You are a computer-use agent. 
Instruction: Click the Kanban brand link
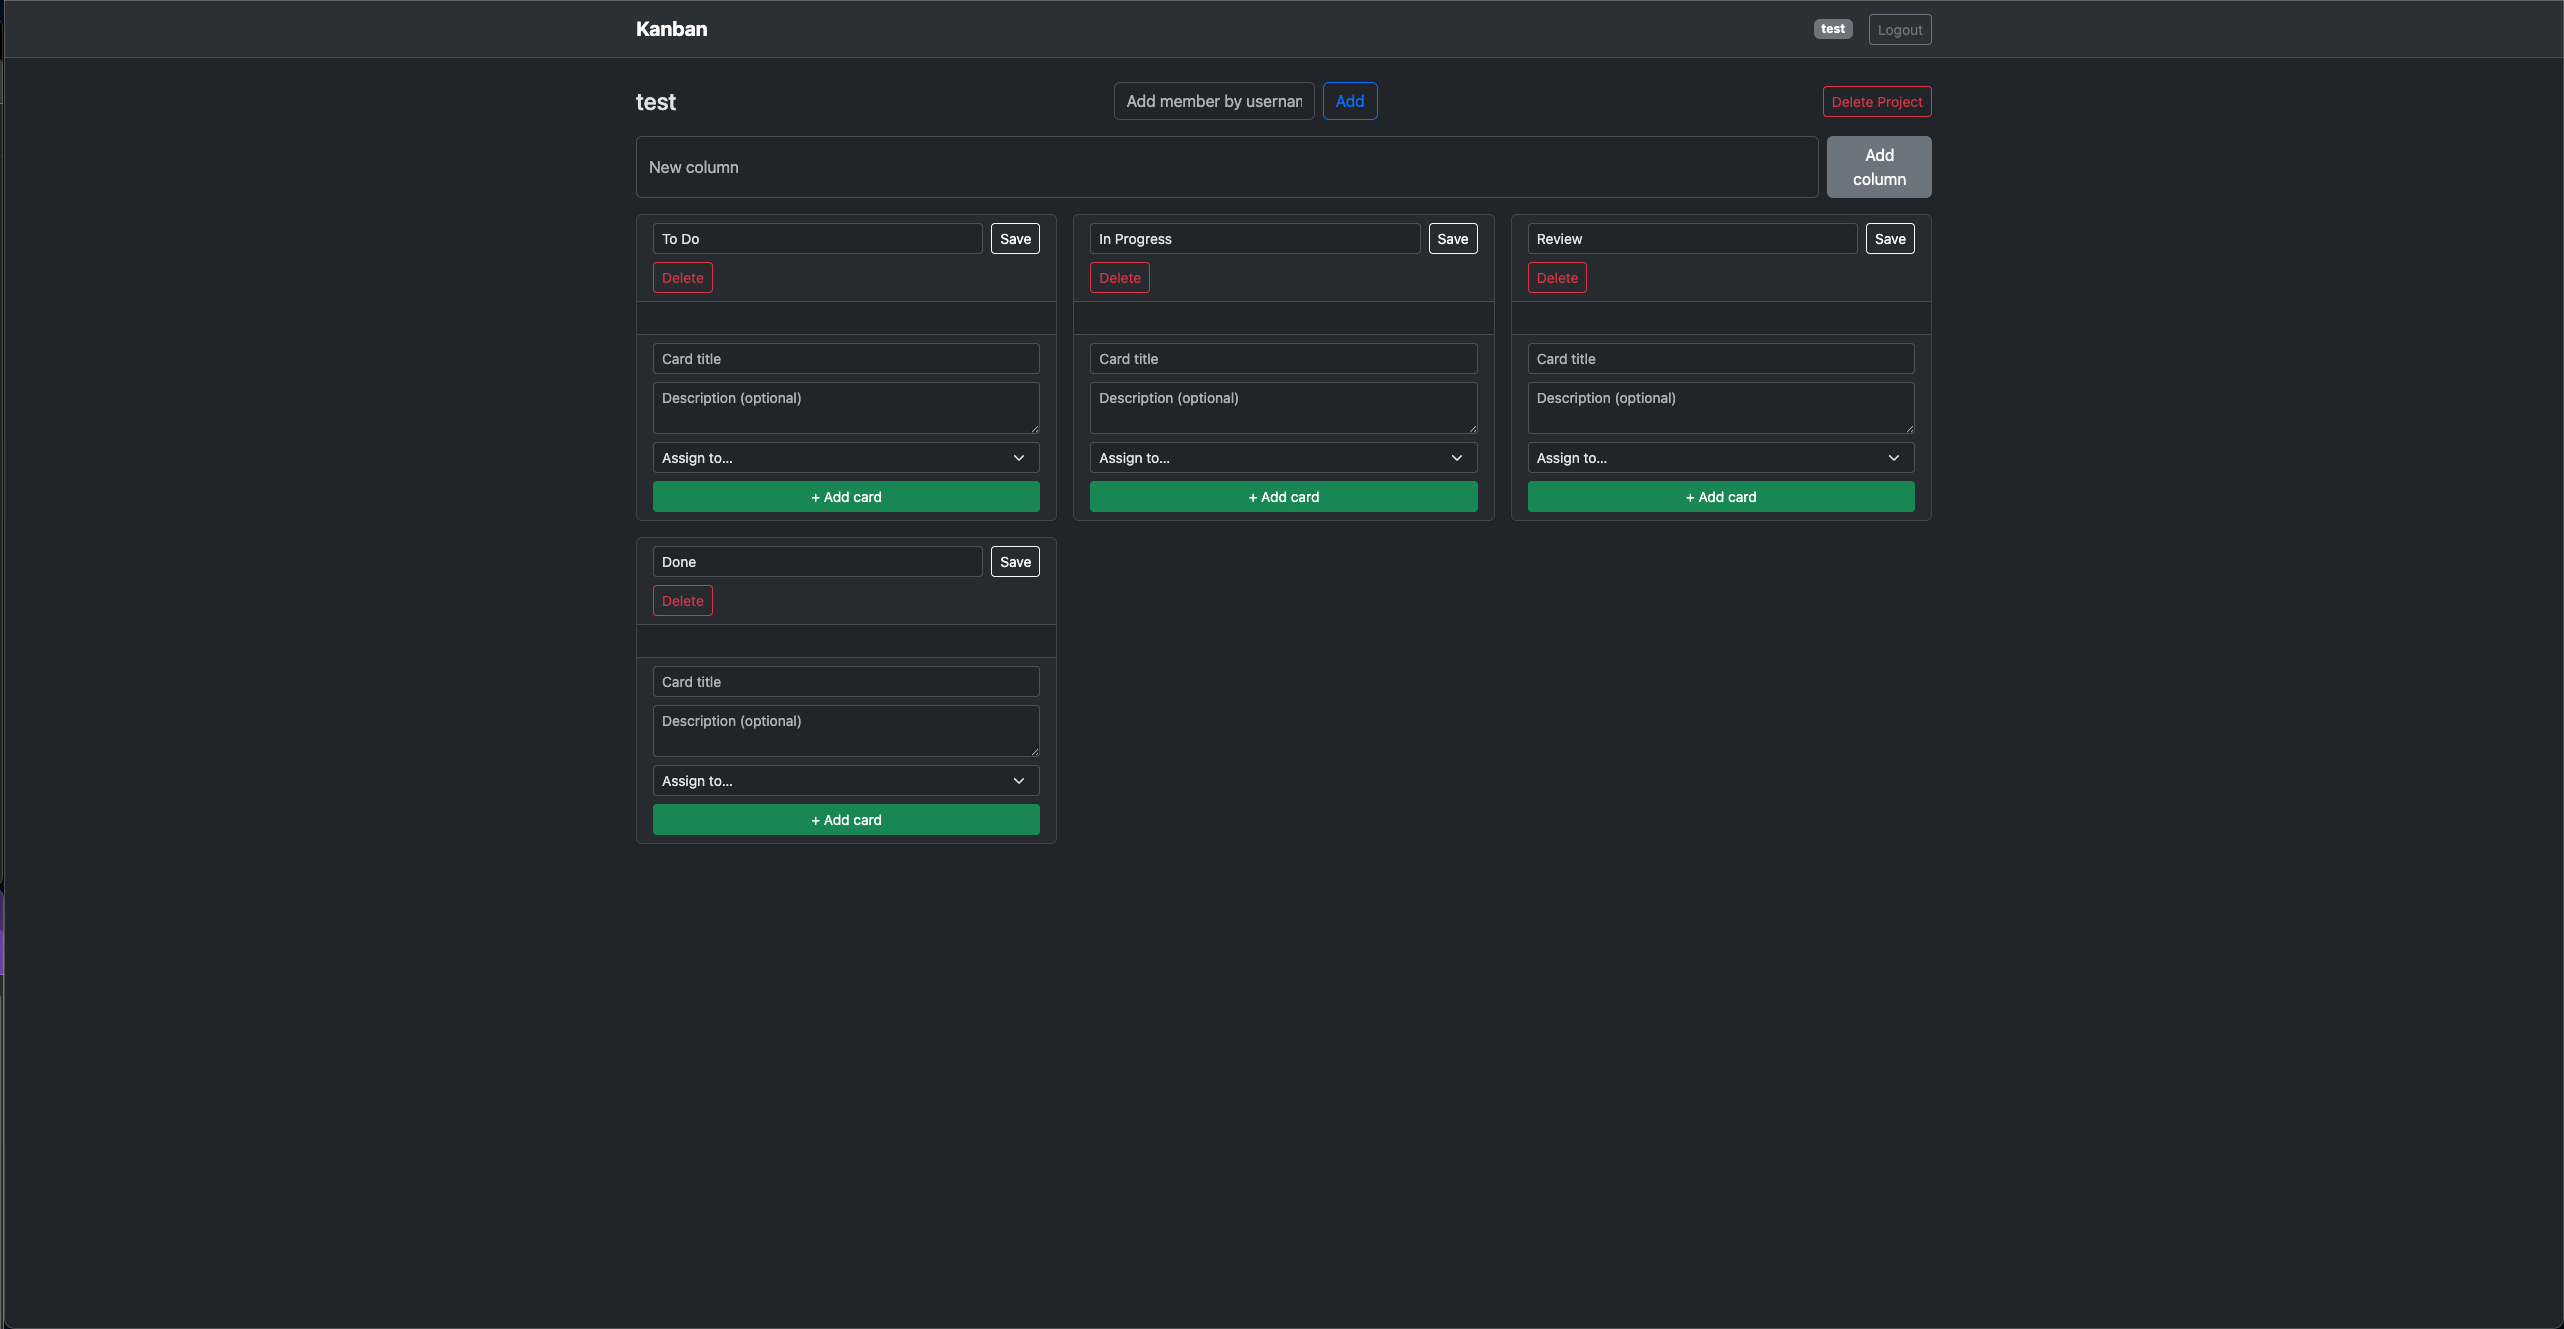coord(671,29)
